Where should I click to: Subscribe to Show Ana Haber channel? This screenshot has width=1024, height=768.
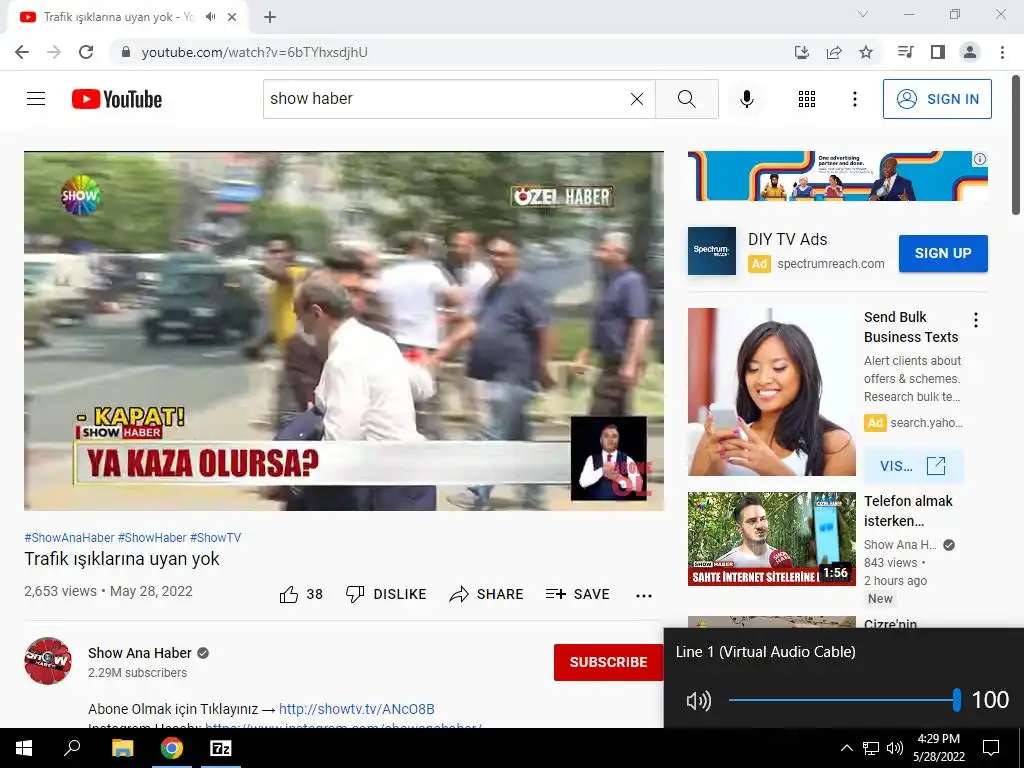click(x=609, y=662)
